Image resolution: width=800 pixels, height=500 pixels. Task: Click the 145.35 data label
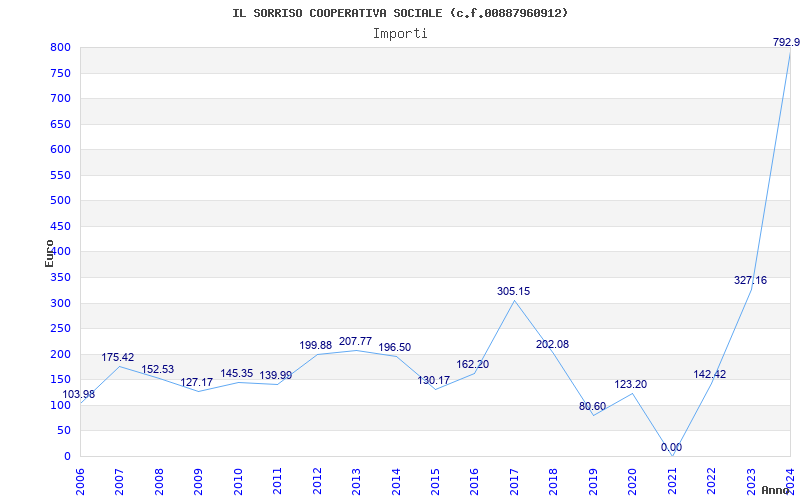tap(236, 373)
